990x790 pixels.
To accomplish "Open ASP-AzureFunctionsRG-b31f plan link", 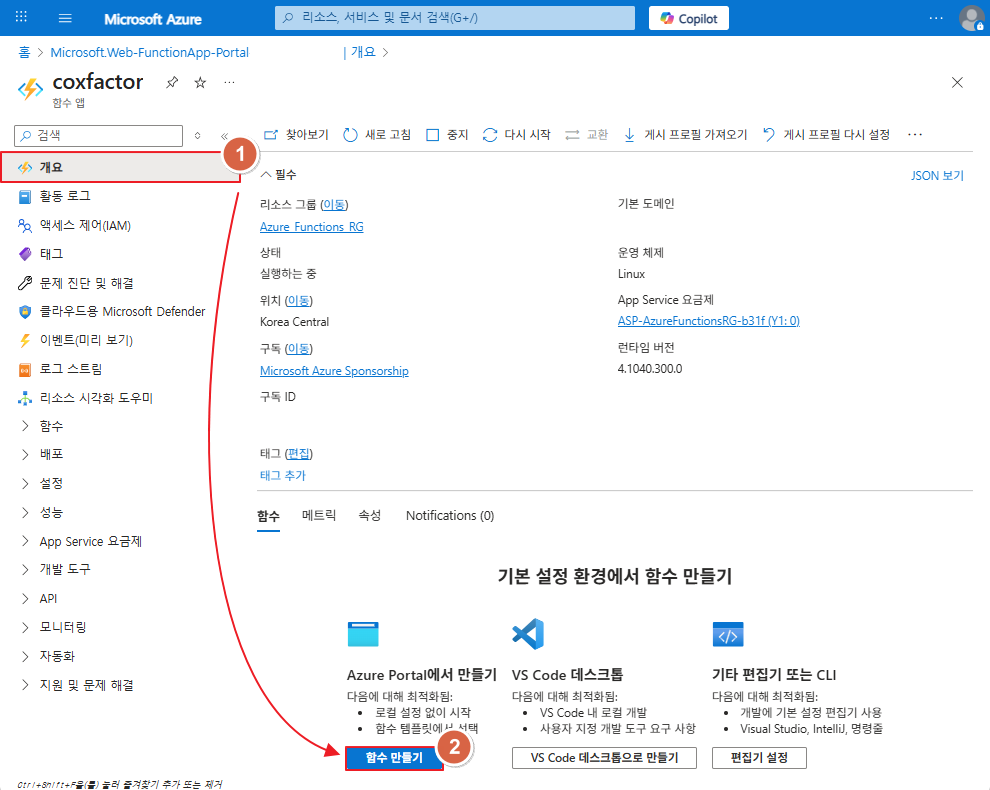I will point(708,321).
